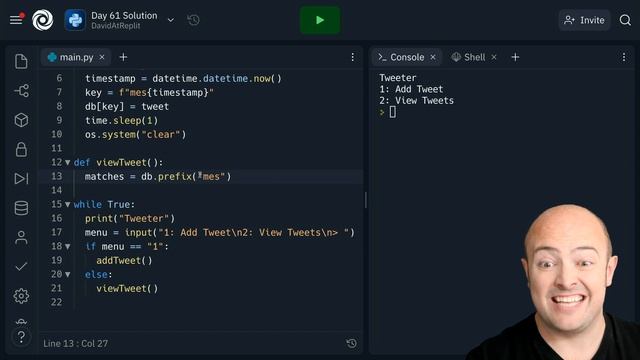Collapse the else block fold arrow
The width and height of the screenshot is (640, 360).
coord(68,275)
